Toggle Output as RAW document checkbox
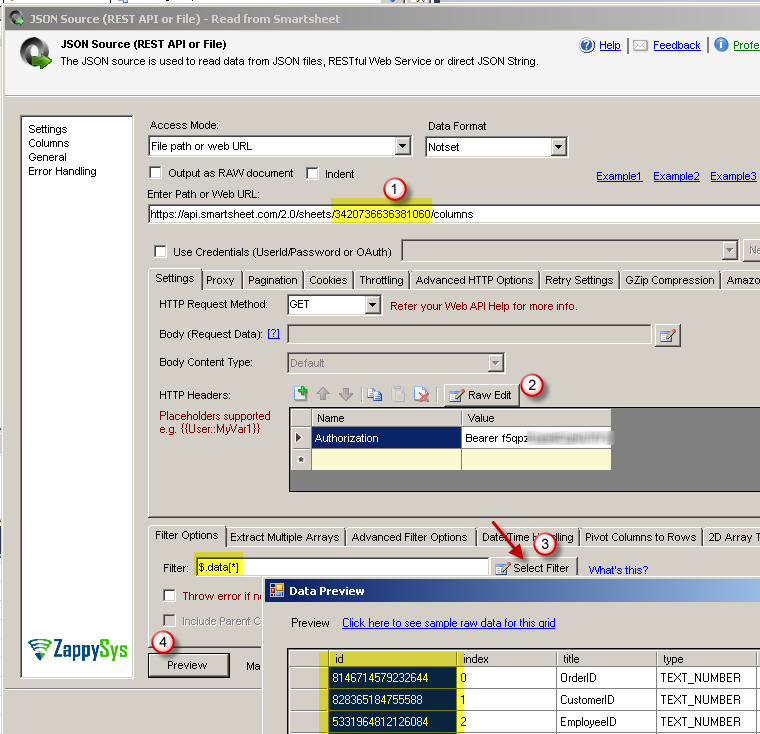Image resolution: width=760 pixels, height=734 pixels. click(x=156, y=173)
